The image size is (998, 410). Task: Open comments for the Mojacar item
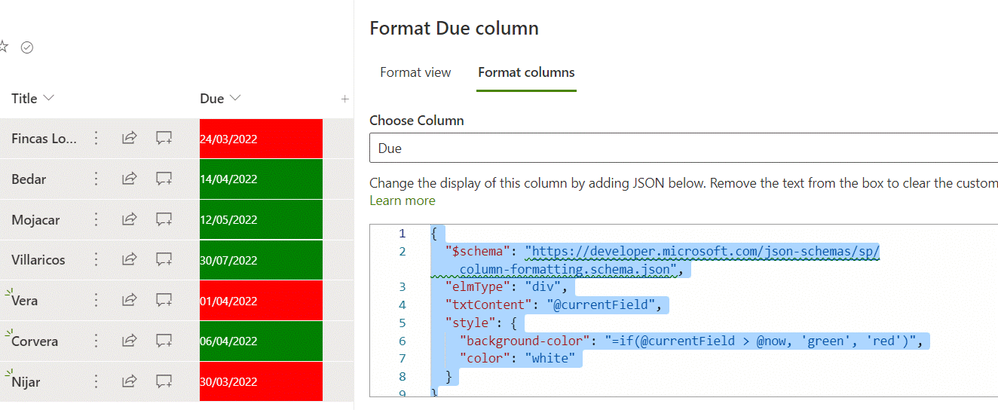click(164, 219)
